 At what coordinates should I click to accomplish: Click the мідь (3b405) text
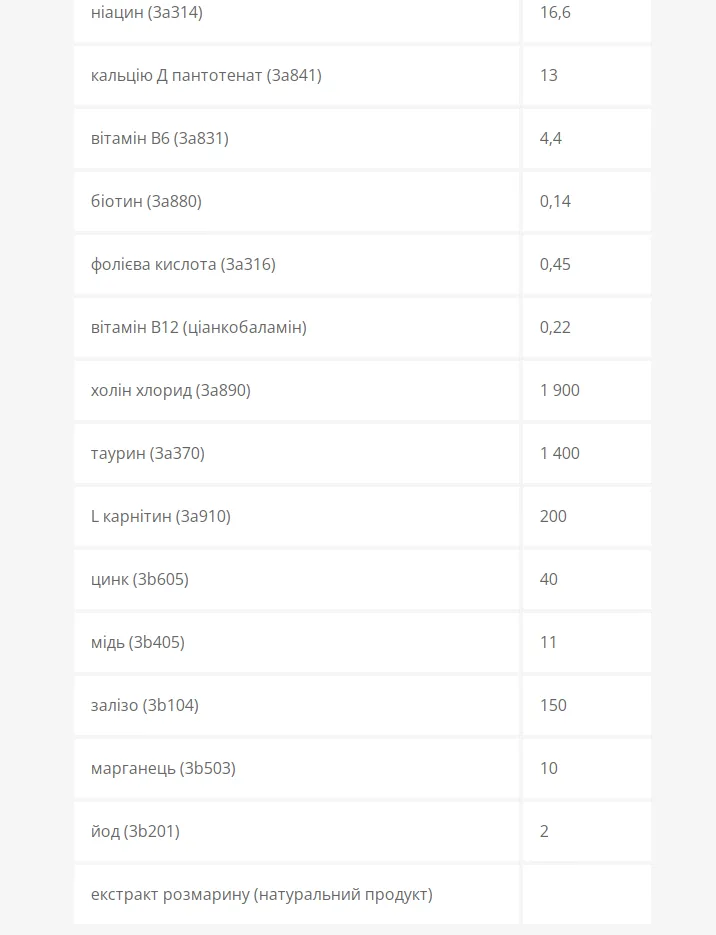tap(138, 642)
